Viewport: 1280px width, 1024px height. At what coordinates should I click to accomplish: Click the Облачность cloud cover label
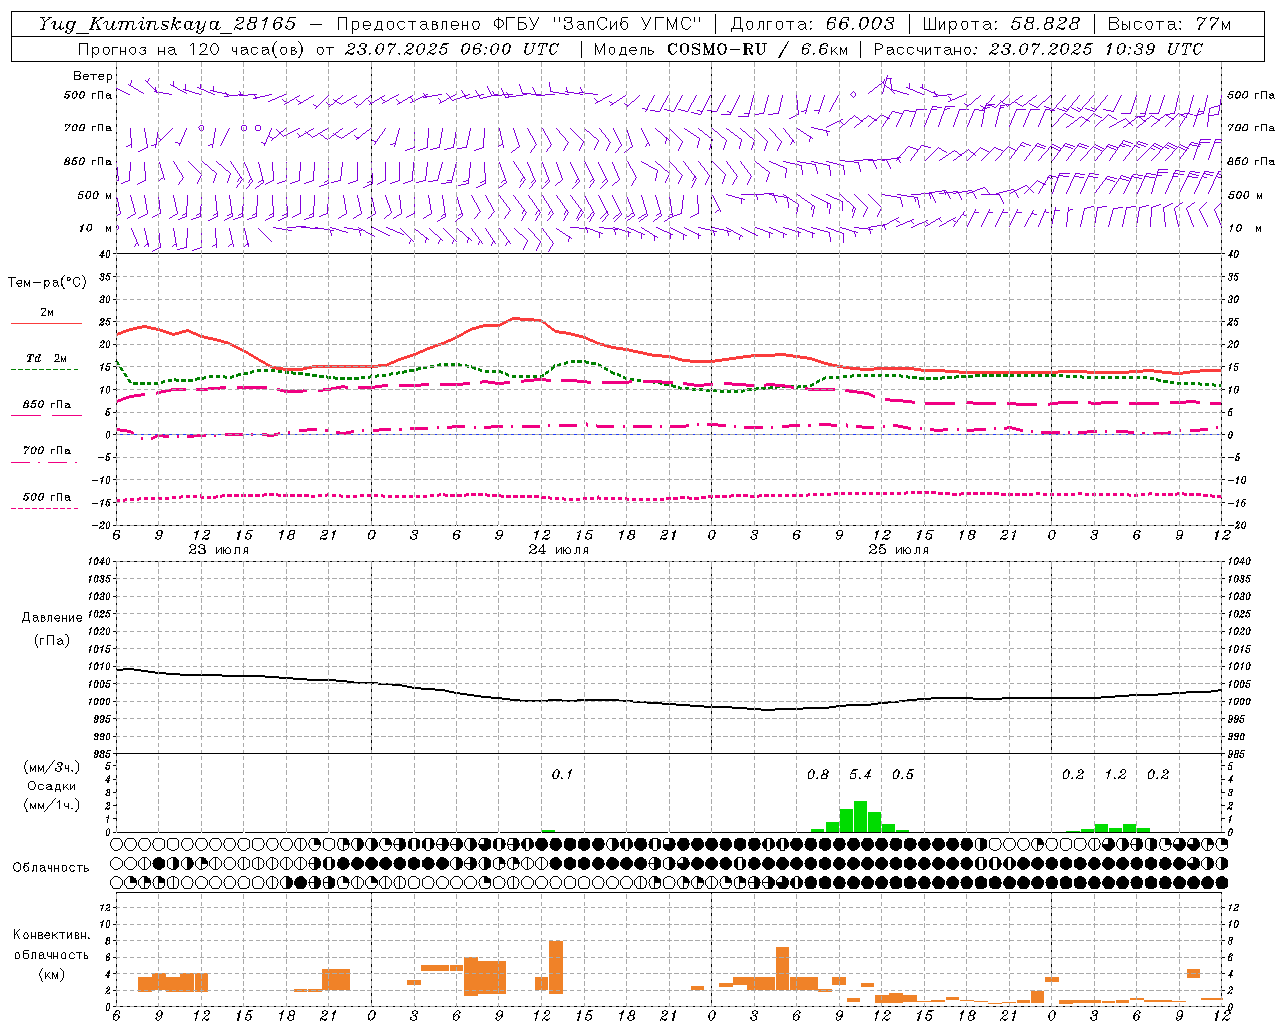[x=51, y=867]
